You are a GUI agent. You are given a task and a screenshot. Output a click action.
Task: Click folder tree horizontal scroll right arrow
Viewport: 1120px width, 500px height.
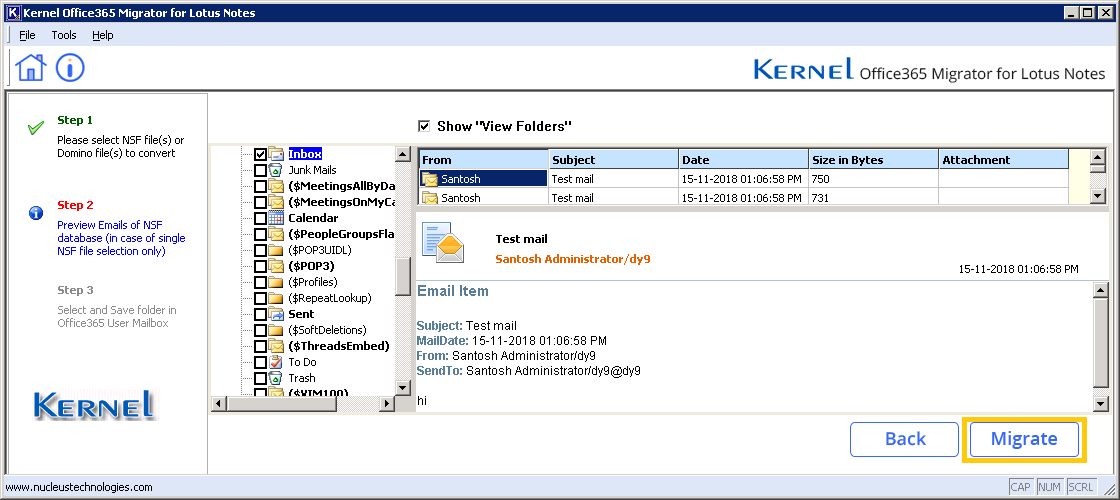coord(386,404)
